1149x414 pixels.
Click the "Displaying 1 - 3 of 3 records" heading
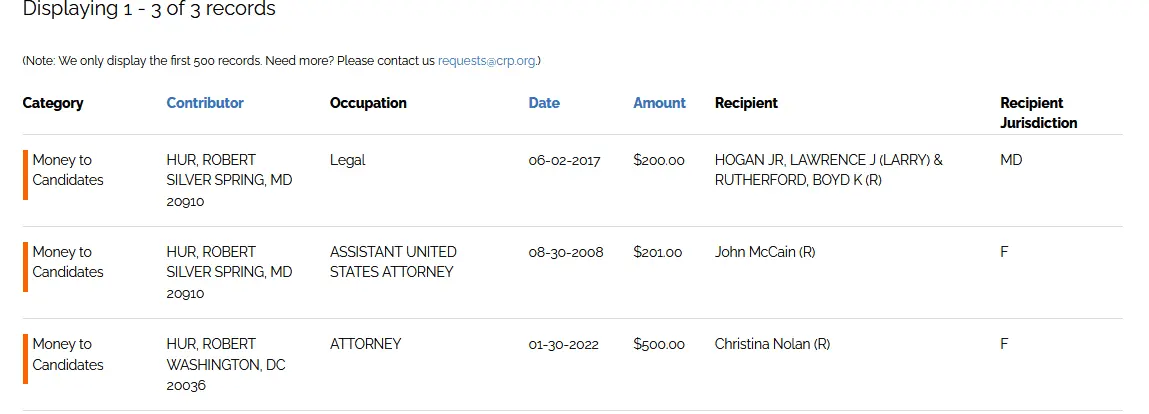pos(149,10)
